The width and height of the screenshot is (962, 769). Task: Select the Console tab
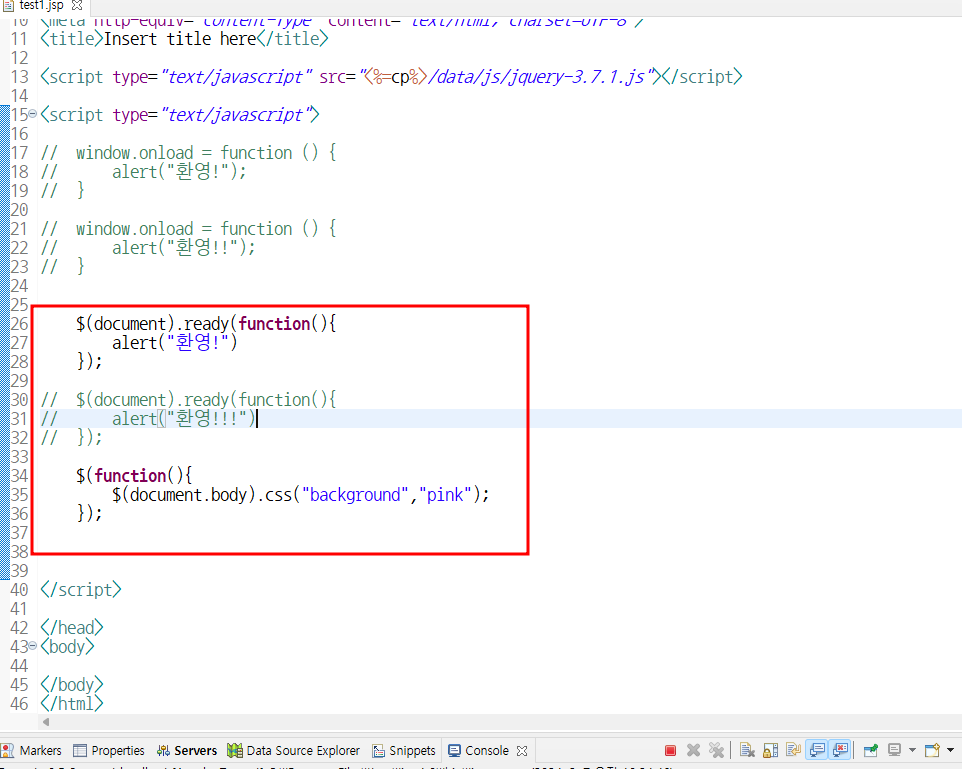(487, 751)
